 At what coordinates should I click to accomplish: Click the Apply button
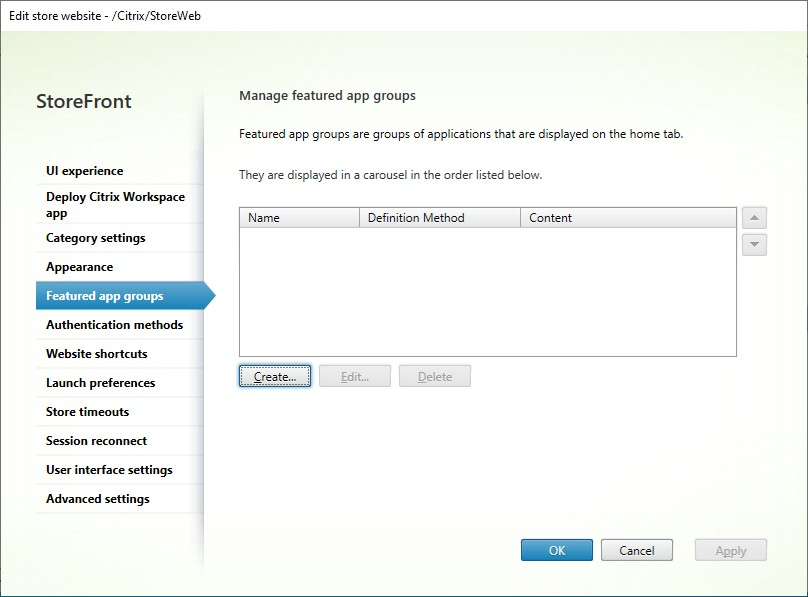[730, 549]
